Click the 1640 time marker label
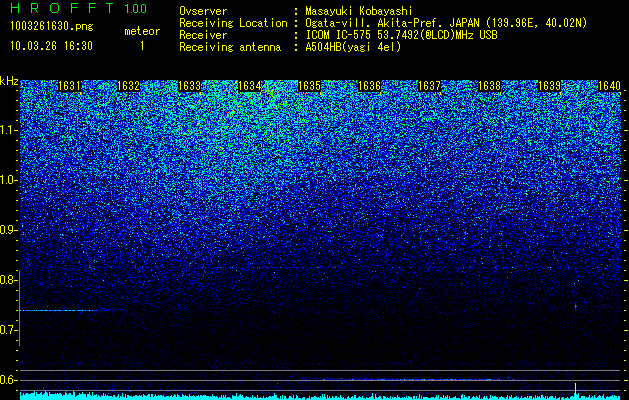This screenshot has height=400, width=629. [x=609, y=86]
